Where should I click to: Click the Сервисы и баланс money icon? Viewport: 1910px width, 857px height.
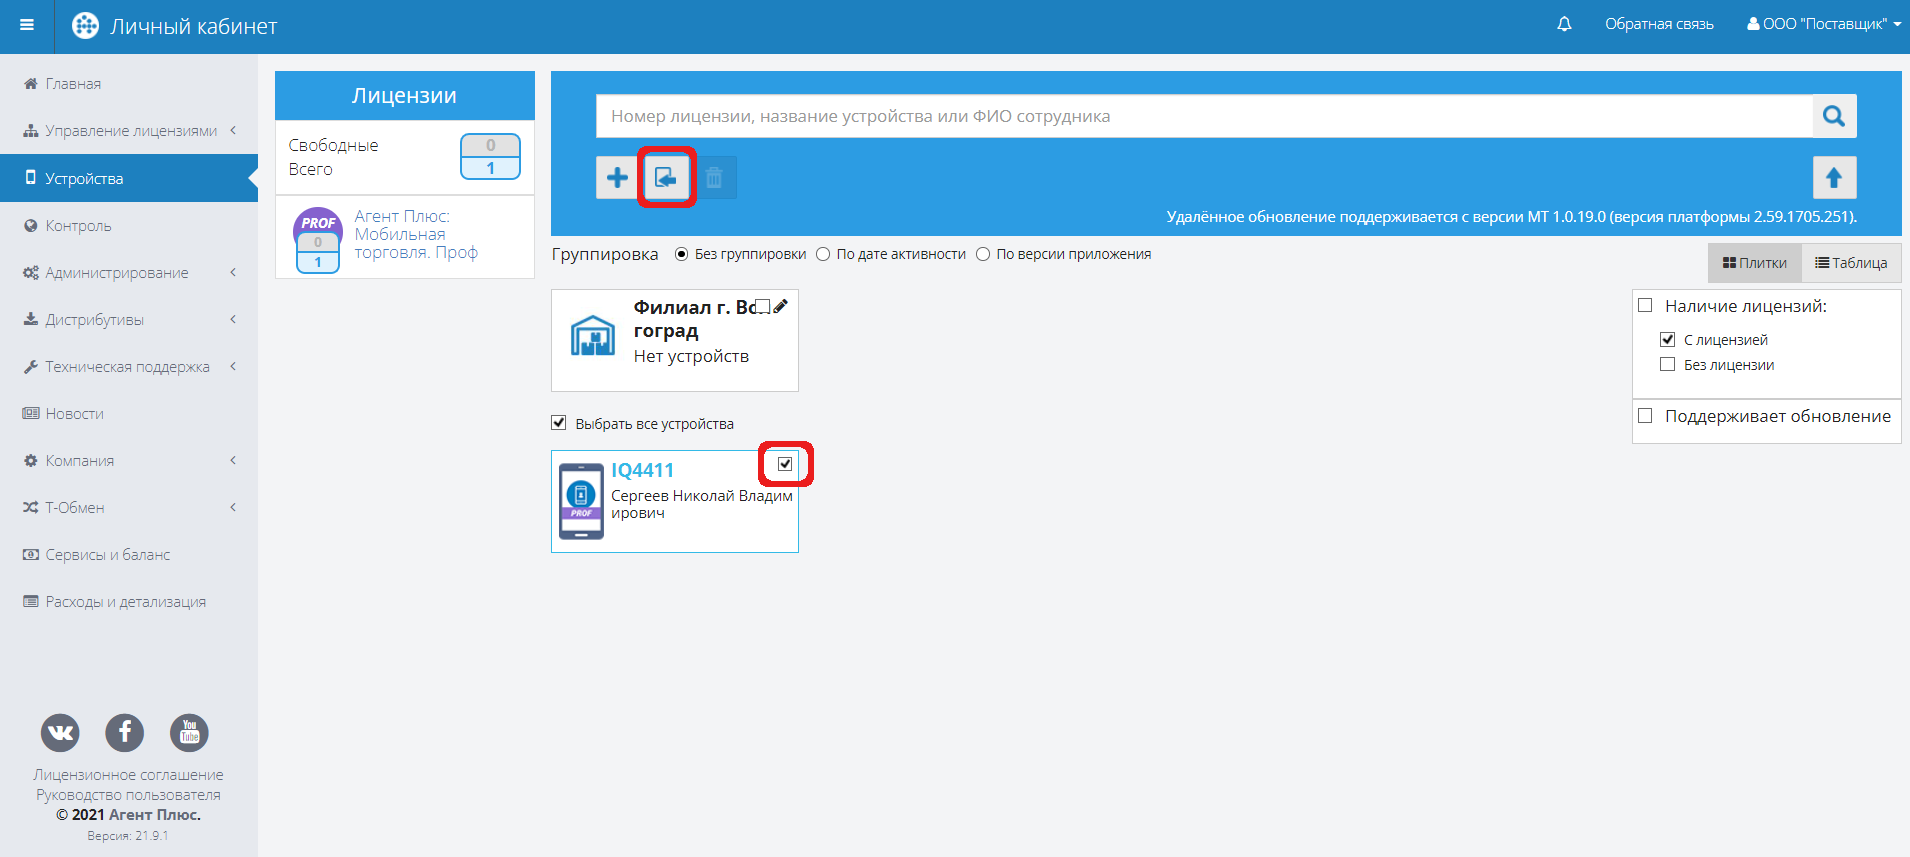click(x=31, y=555)
